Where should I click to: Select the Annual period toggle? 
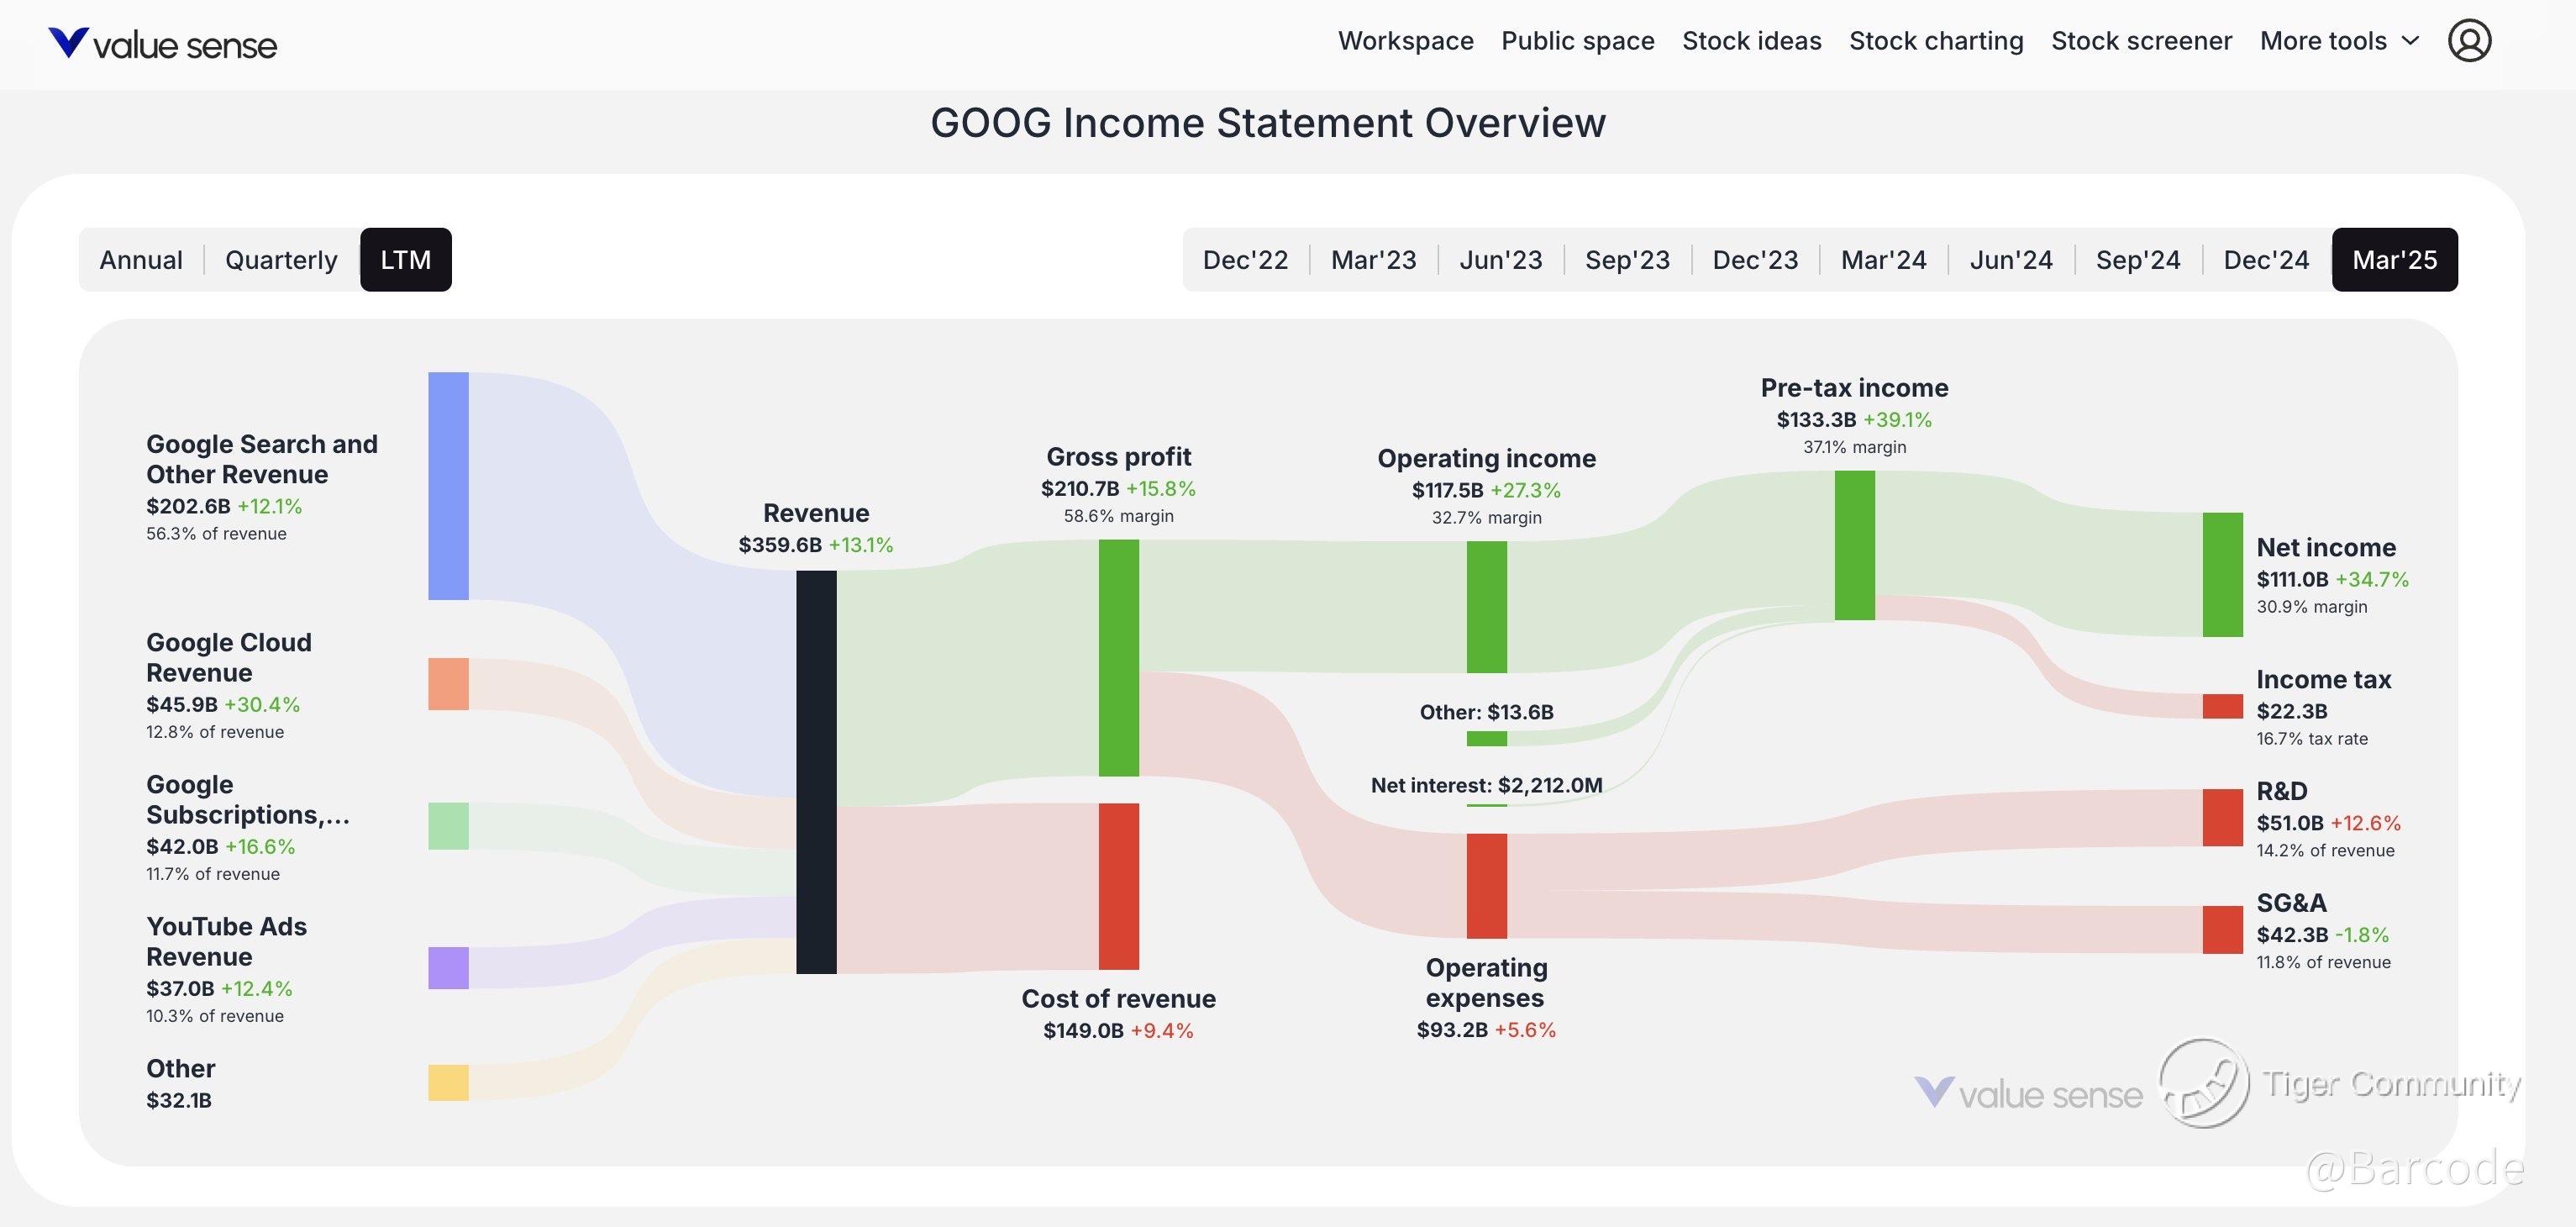pyautogui.click(x=141, y=260)
